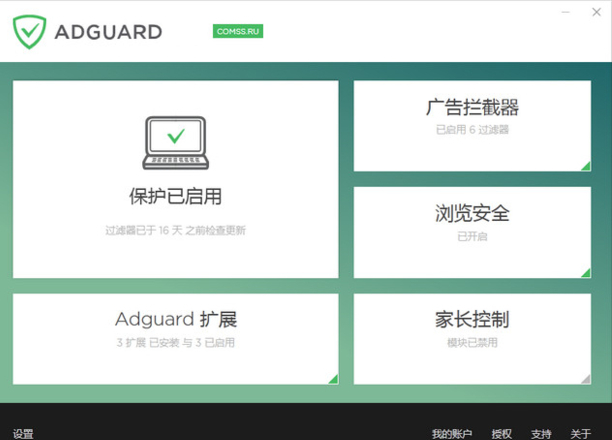Viewport: 612px width, 440px height.
Task: Click the Adguard shield logo
Action: pyautogui.click(x=29, y=32)
